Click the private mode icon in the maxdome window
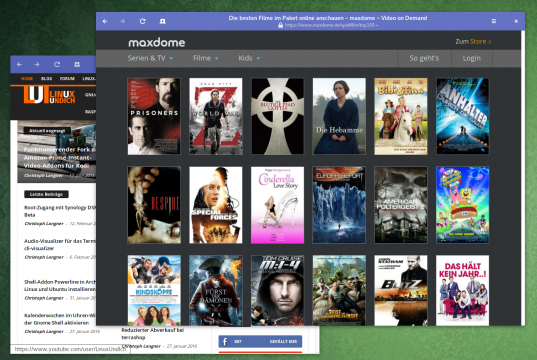 click(x=163, y=21)
